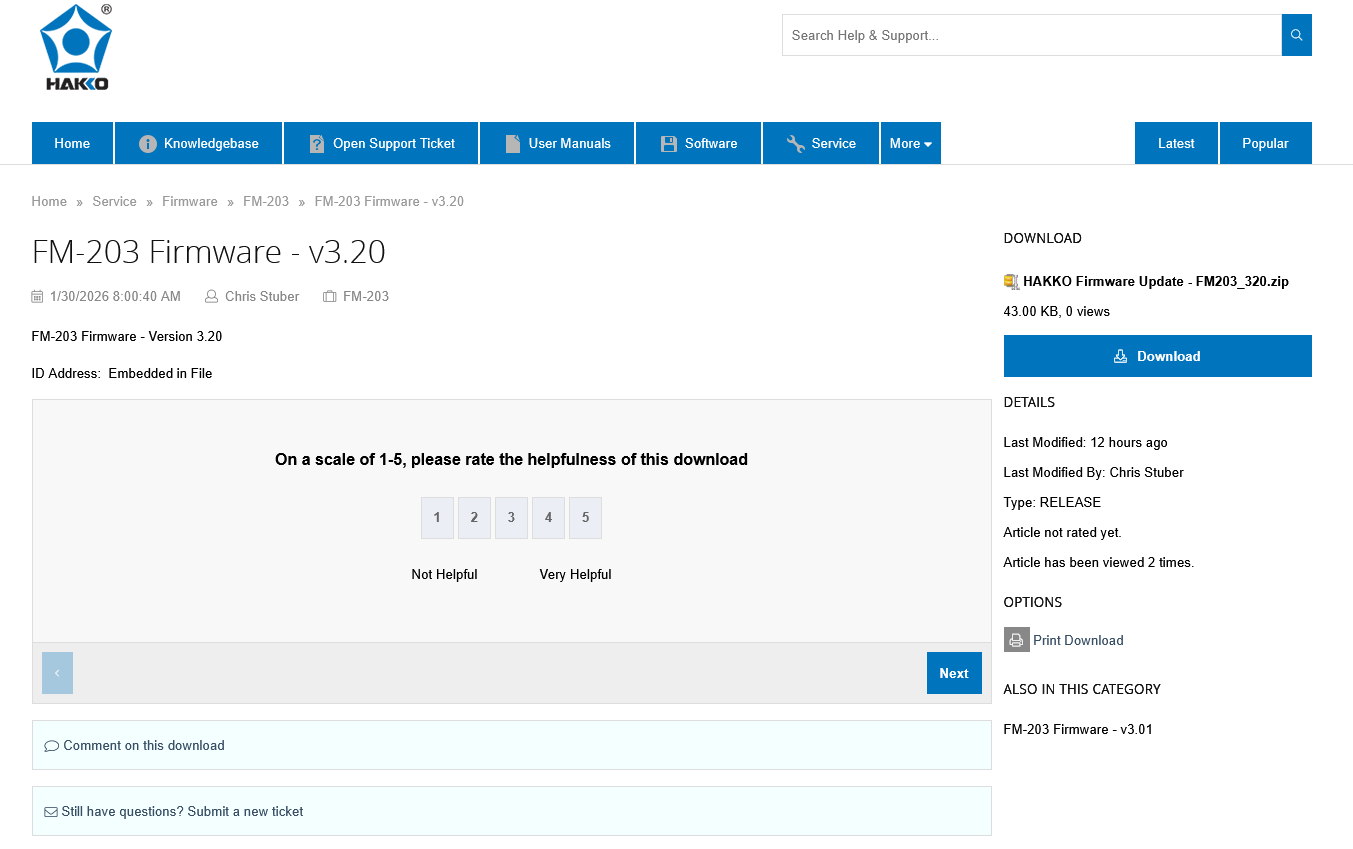Click the User Manuals document icon
1353x849 pixels.
point(513,144)
